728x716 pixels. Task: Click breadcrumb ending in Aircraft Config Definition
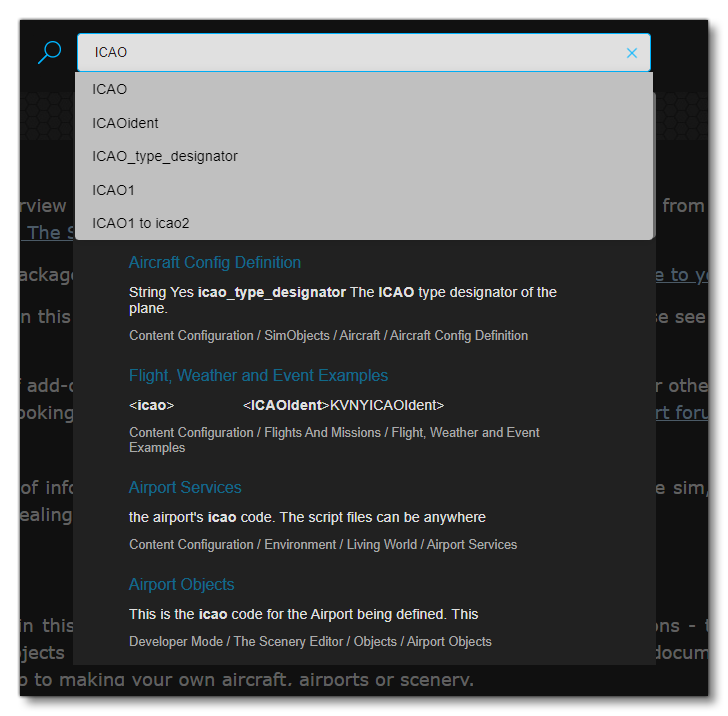pyautogui.click(x=328, y=336)
